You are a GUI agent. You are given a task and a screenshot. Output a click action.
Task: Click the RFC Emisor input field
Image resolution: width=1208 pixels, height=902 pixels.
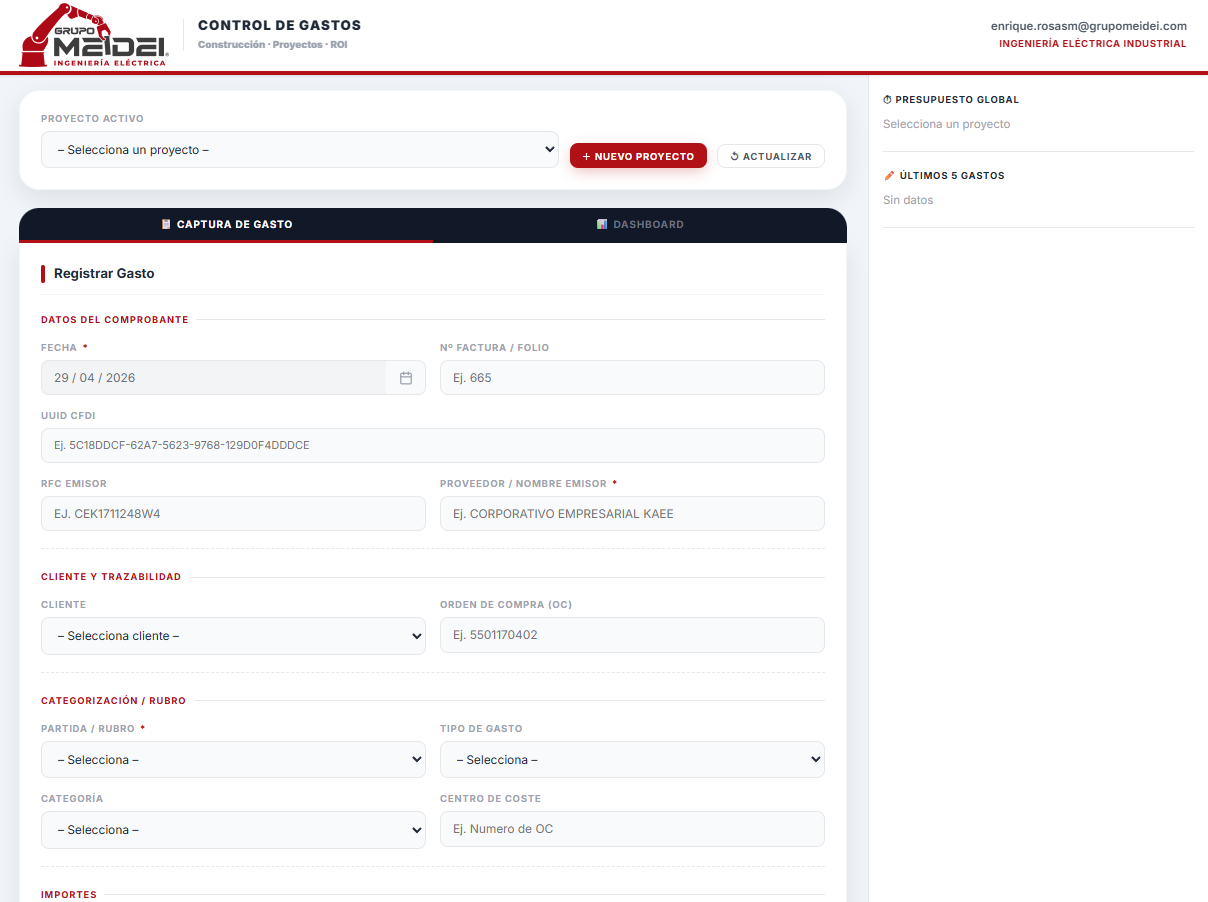pyautogui.click(x=233, y=514)
